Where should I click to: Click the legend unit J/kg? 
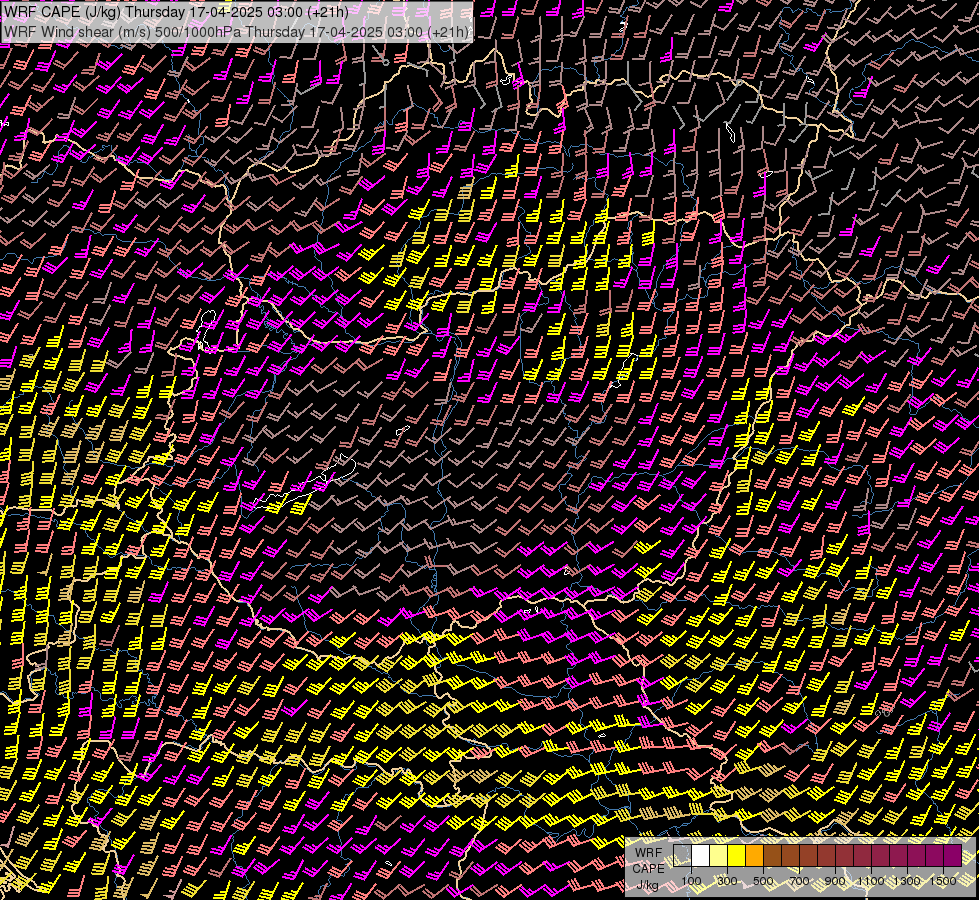[x=647, y=886]
